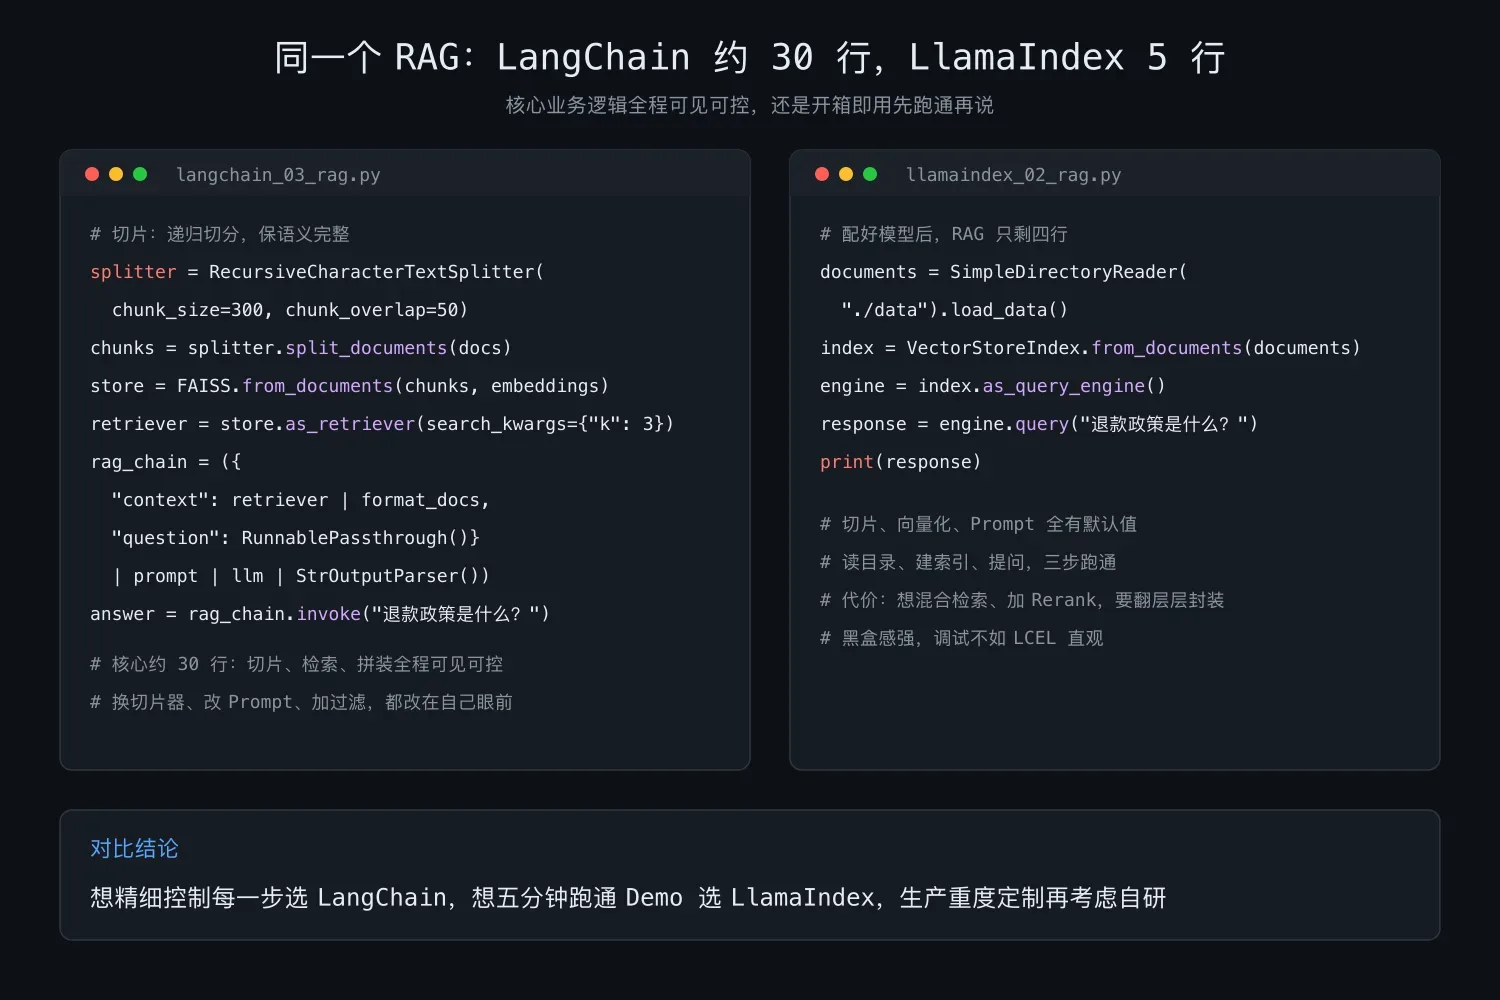
Task: Click the line "| prompt | llm | StrOutputParser())"
Action: 301,576
